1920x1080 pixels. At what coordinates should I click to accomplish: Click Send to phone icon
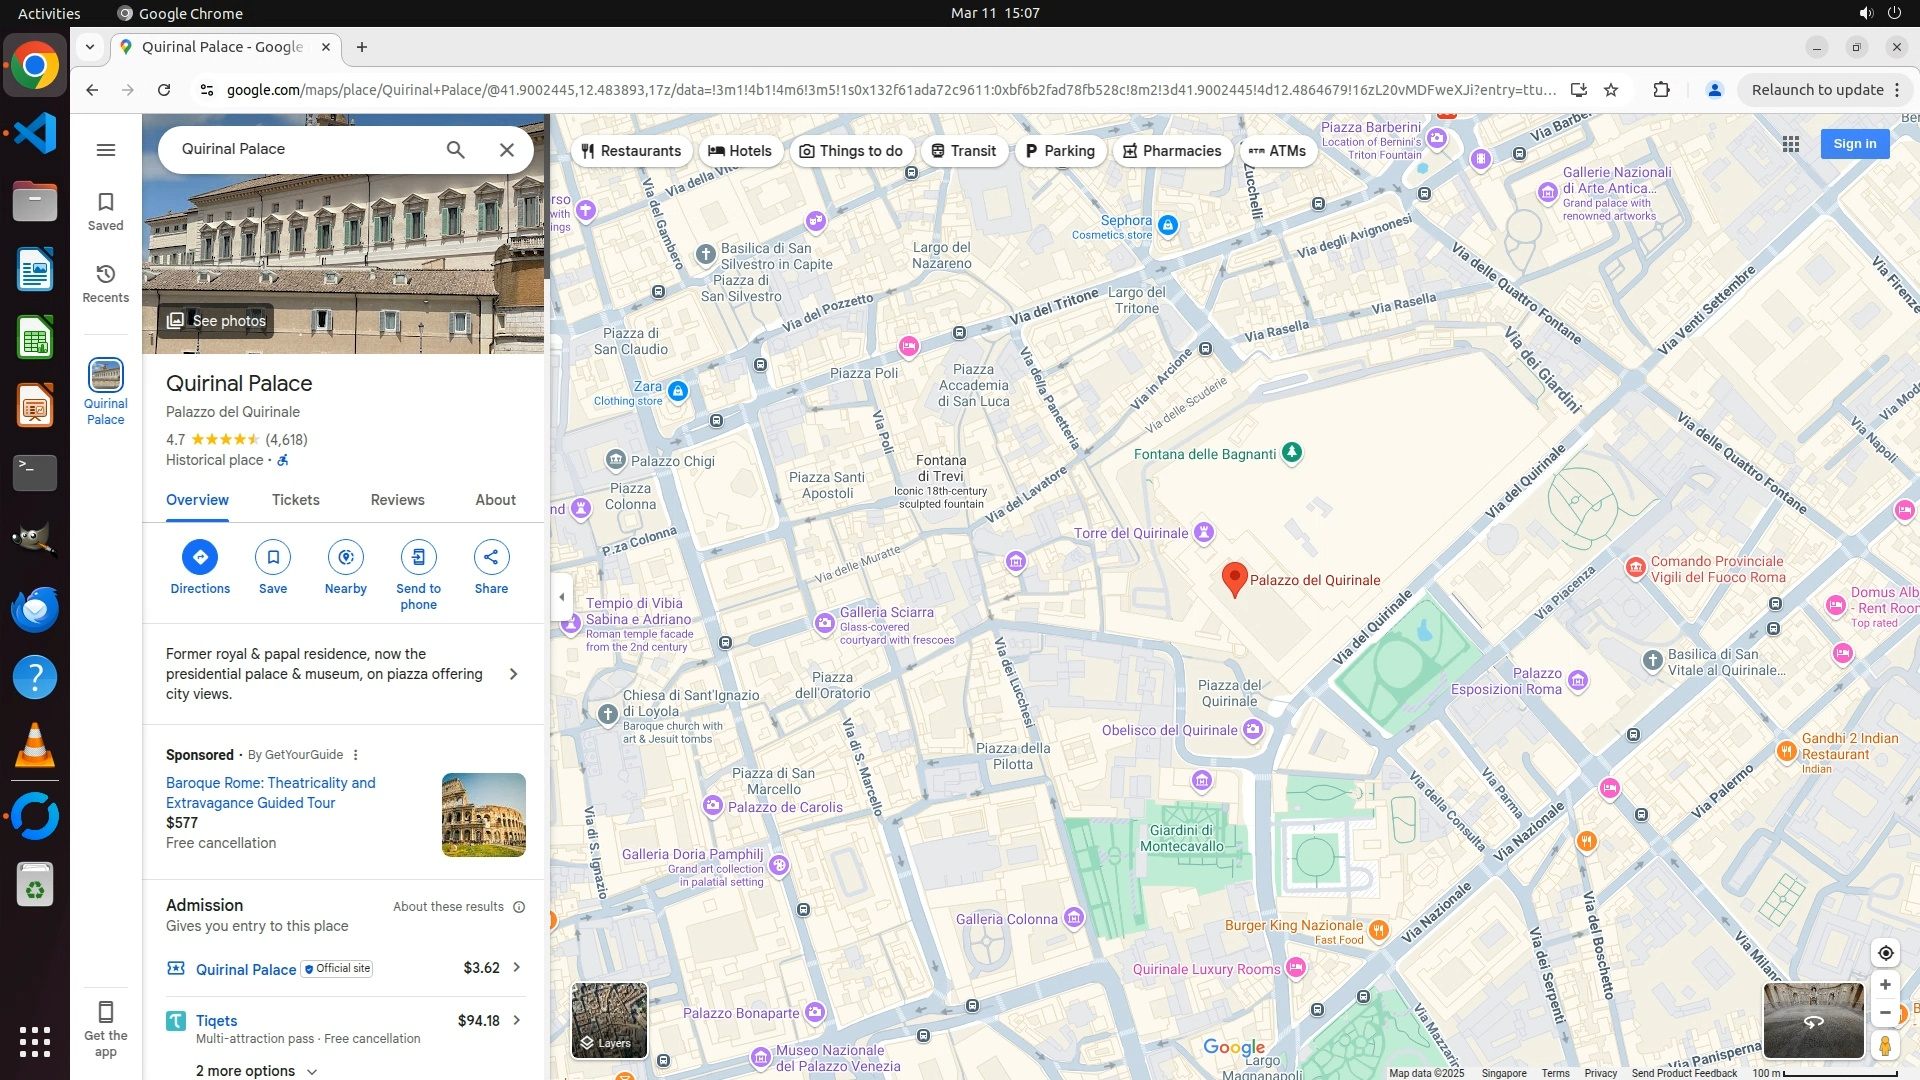(418, 557)
